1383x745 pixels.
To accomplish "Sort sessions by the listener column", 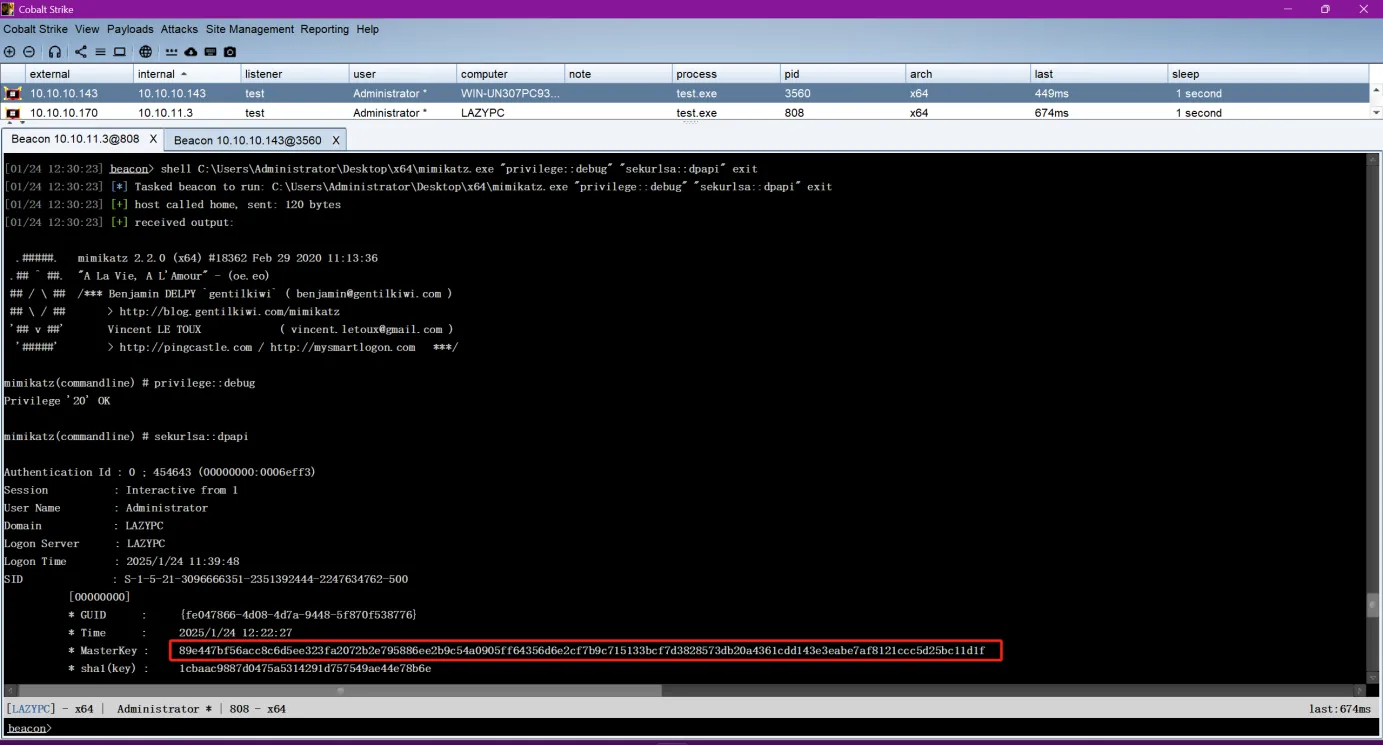I will [295, 74].
